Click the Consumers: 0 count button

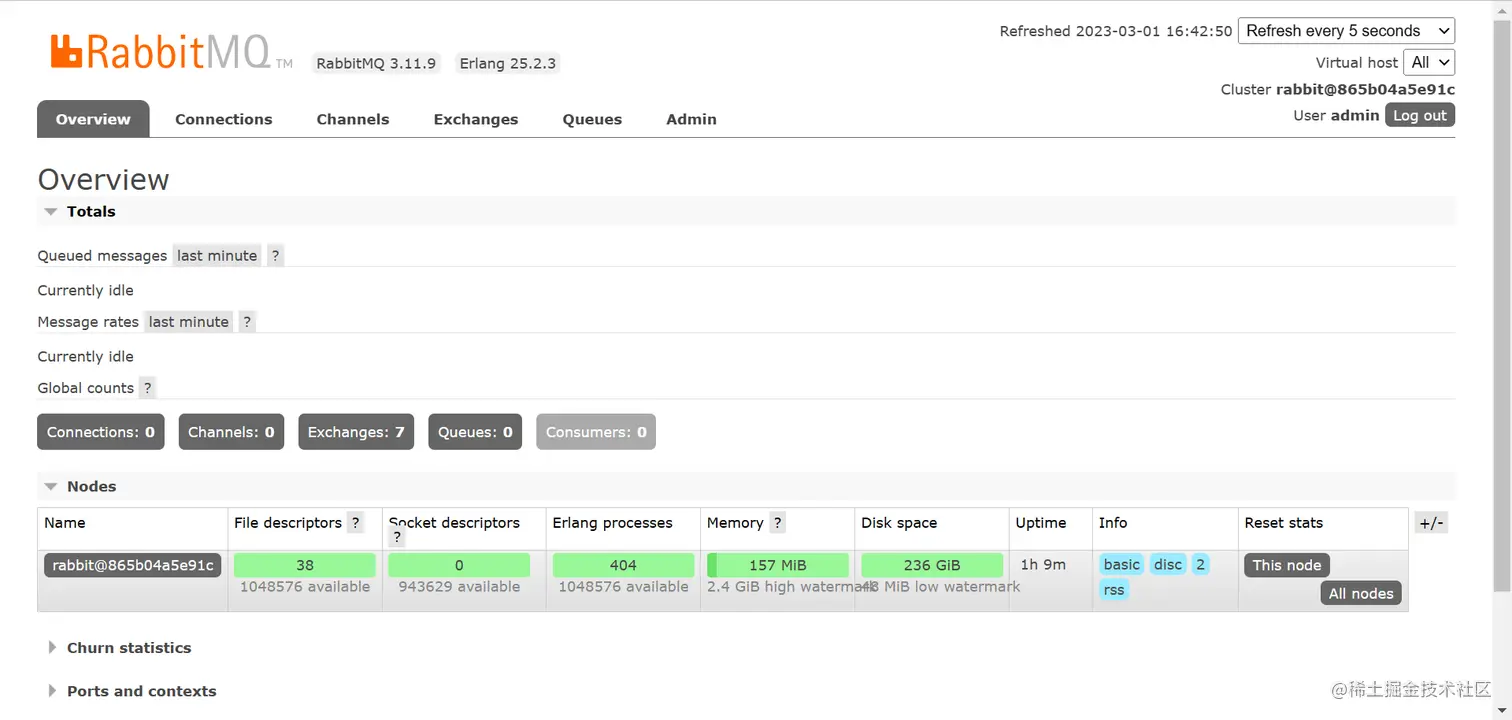(x=596, y=432)
